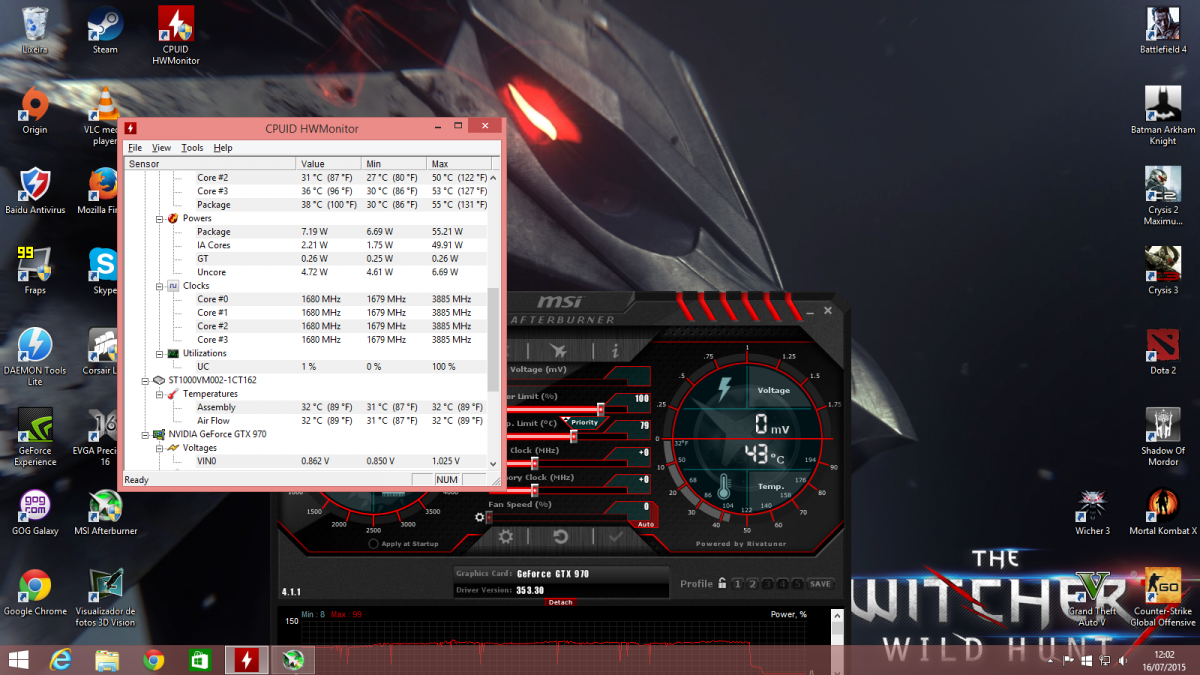The height and width of the screenshot is (675, 1200).
Task: Click the Sensor column header
Action: (x=210, y=163)
